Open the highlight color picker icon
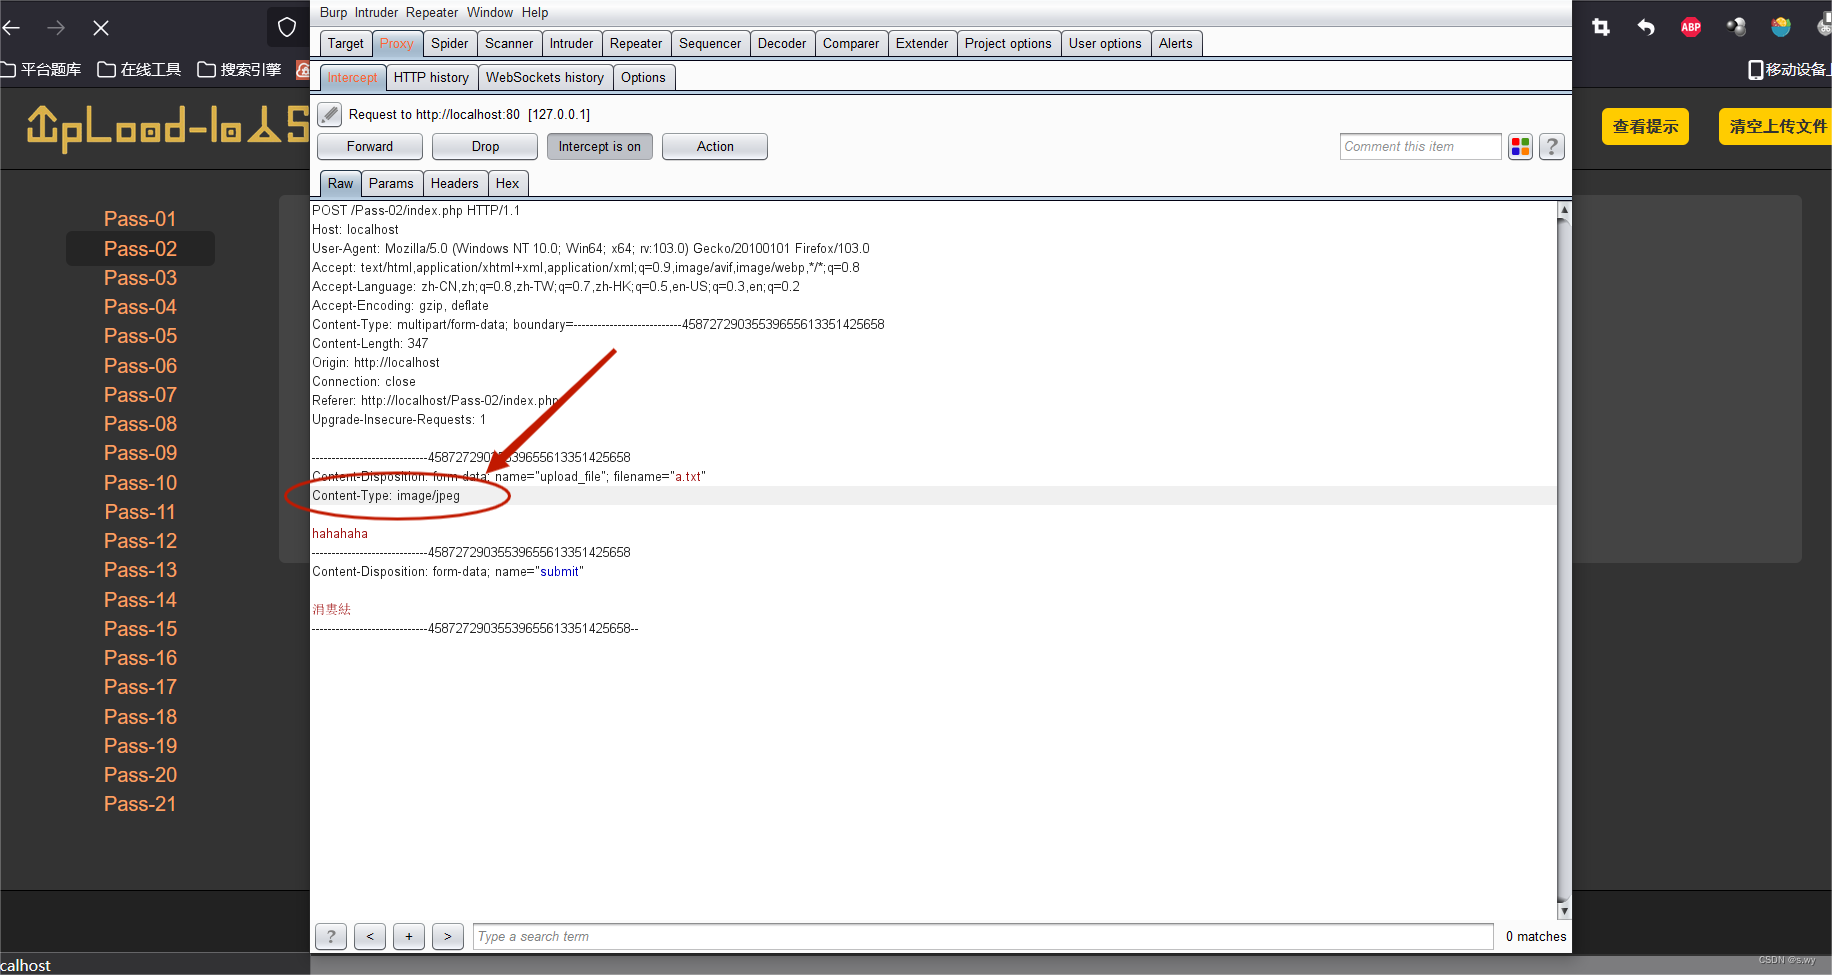 coord(1520,147)
